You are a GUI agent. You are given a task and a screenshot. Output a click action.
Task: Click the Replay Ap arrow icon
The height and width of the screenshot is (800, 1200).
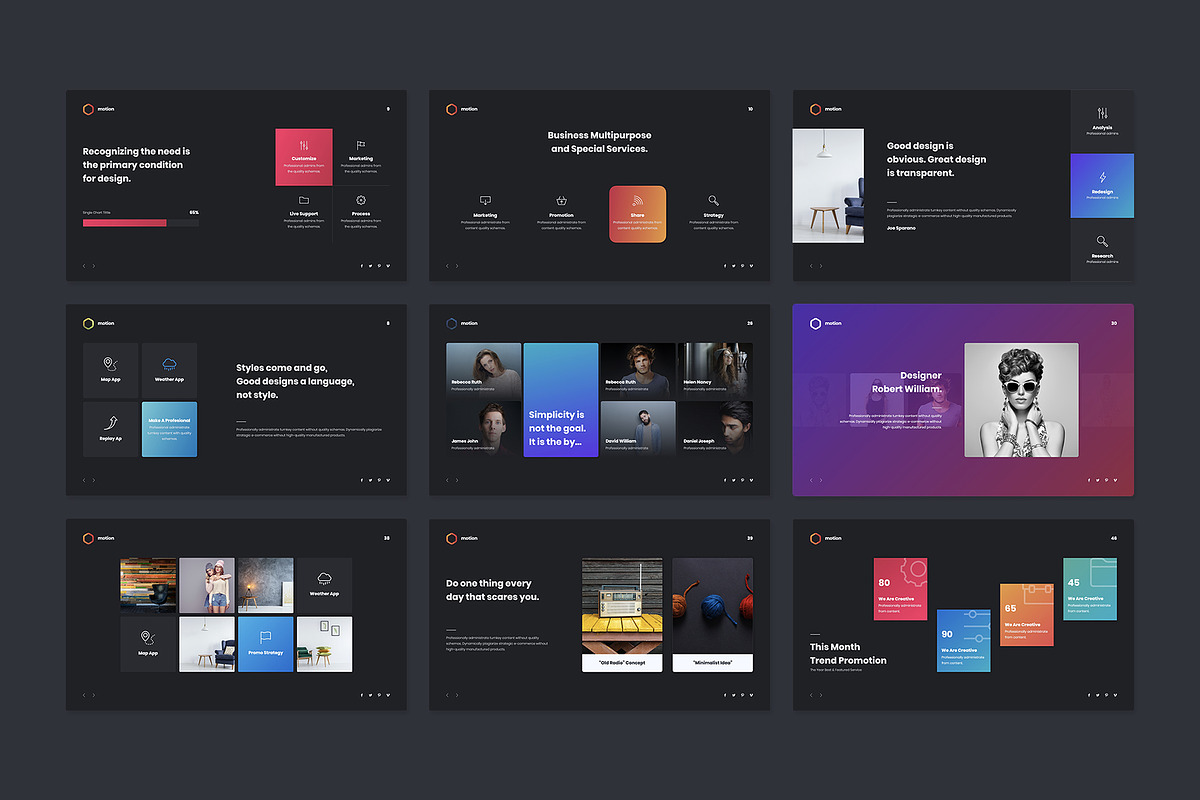pos(111,423)
